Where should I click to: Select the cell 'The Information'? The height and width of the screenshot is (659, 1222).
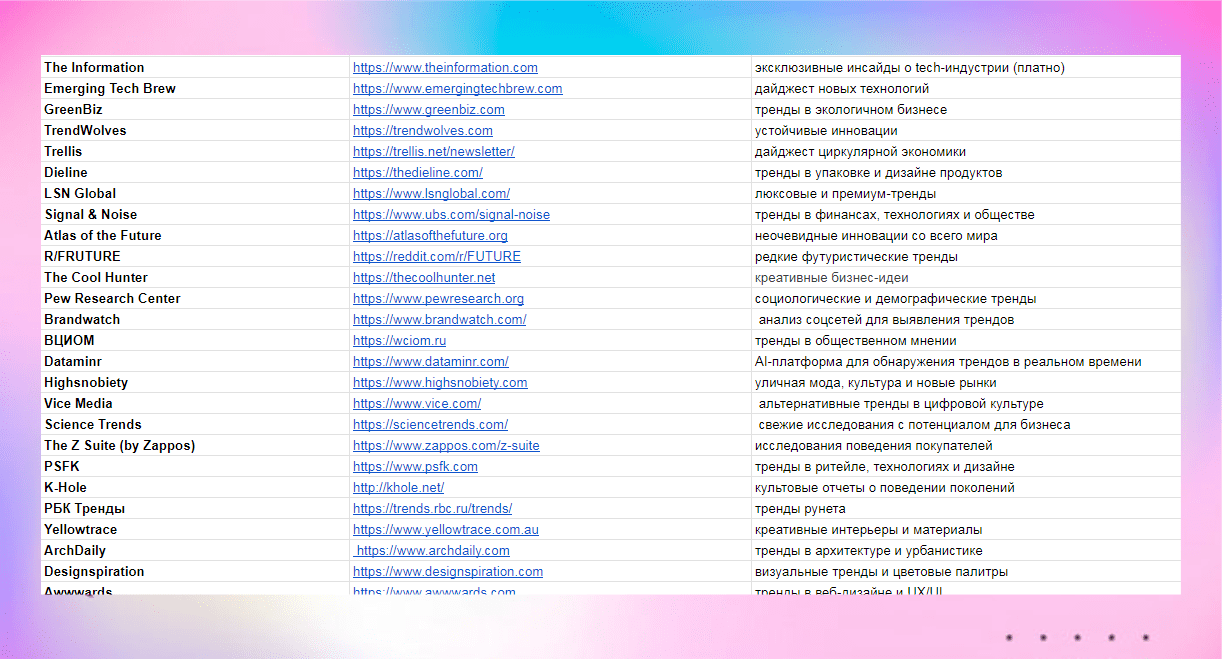point(195,68)
